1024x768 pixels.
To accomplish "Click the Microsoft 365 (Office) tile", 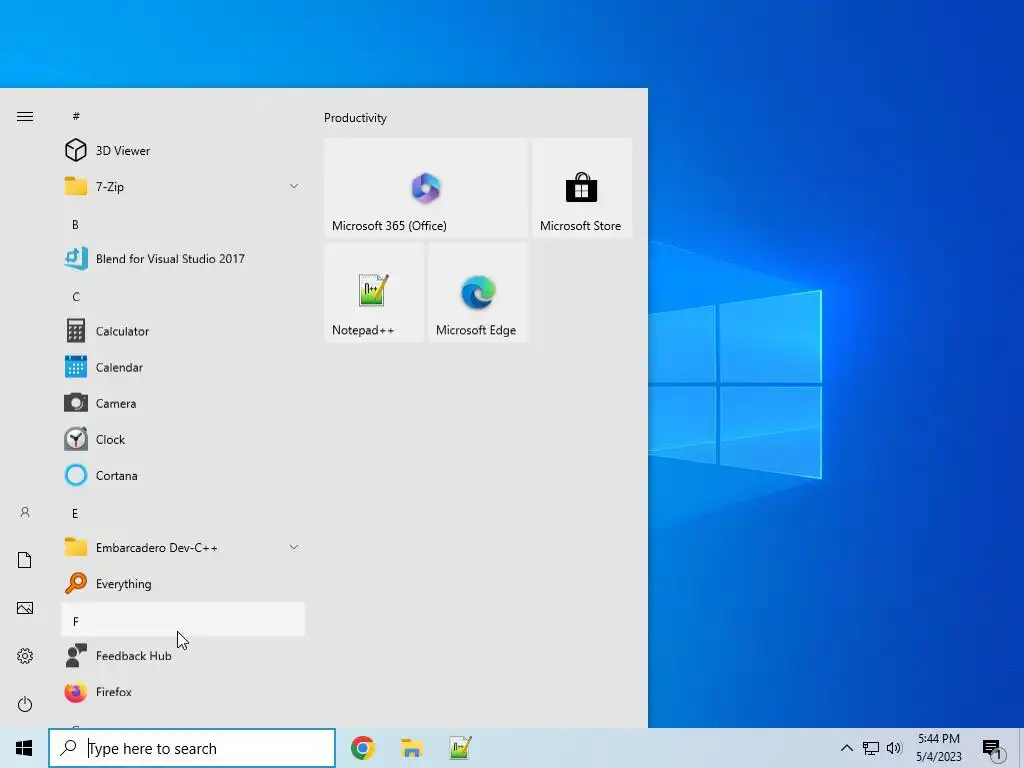I will (x=426, y=188).
